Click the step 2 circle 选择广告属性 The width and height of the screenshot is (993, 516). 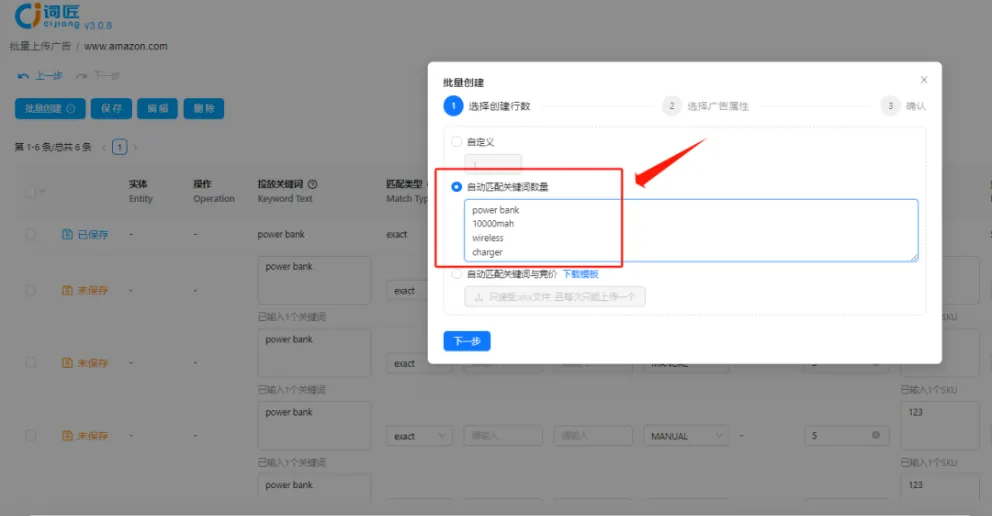click(672, 106)
